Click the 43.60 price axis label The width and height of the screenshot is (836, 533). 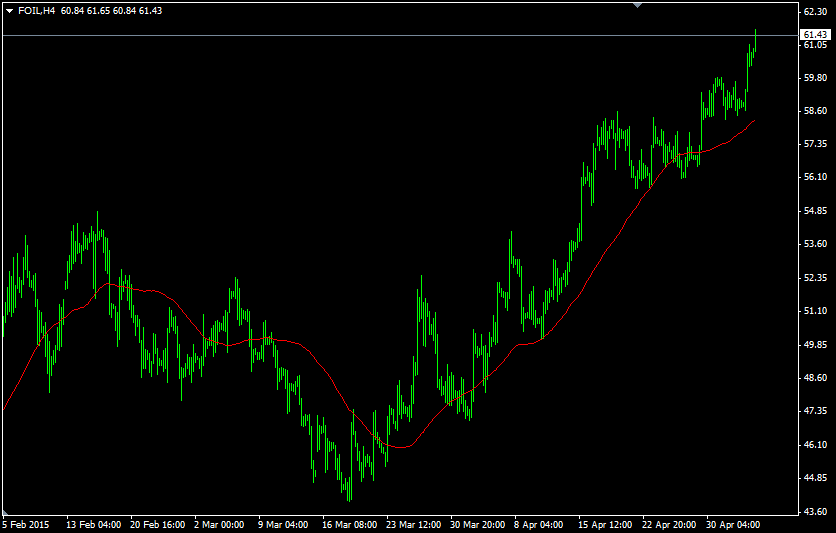(815, 512)
